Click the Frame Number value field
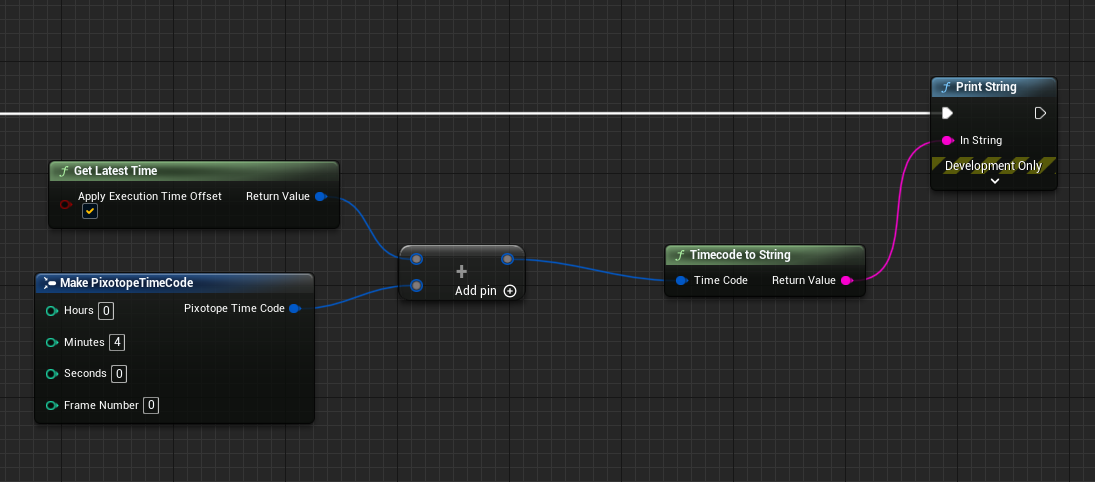This screenshot has height=482, width=1095. [x=151, y=405]
